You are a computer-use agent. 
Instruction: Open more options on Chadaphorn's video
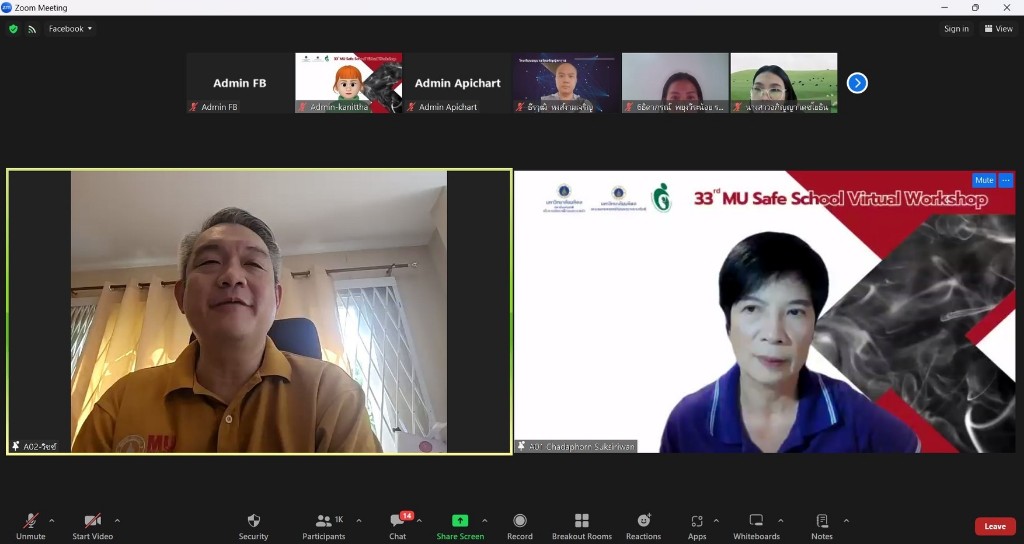point(1006,180)
